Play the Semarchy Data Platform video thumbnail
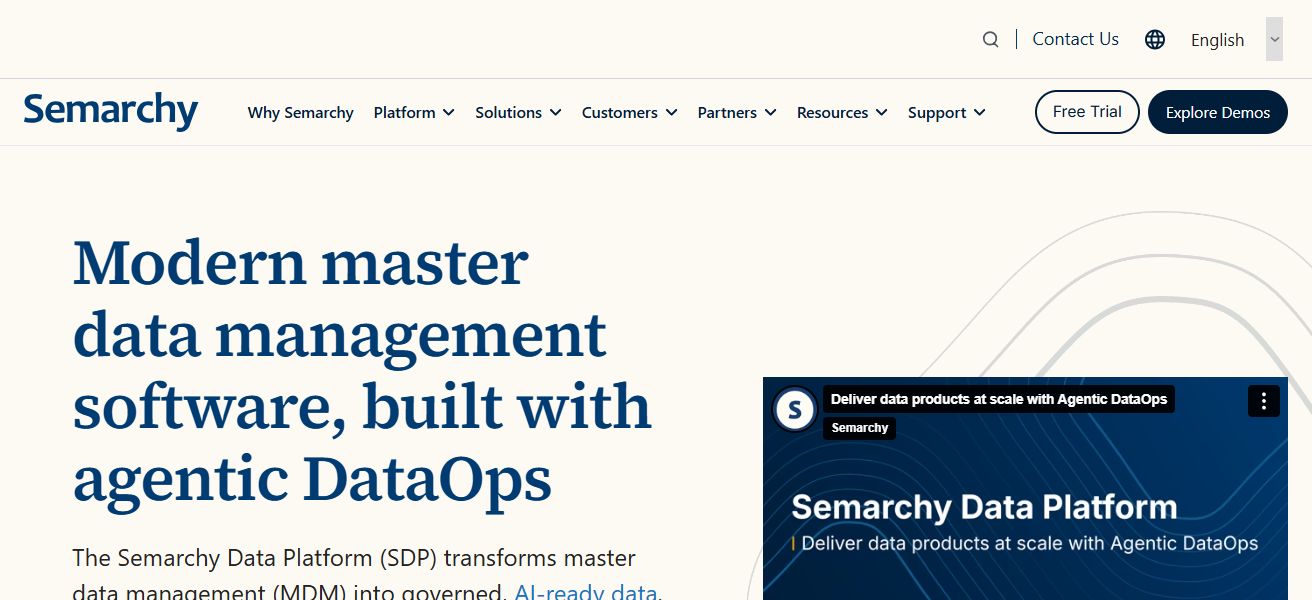The image size is (1312, 600). [1025, 520]
